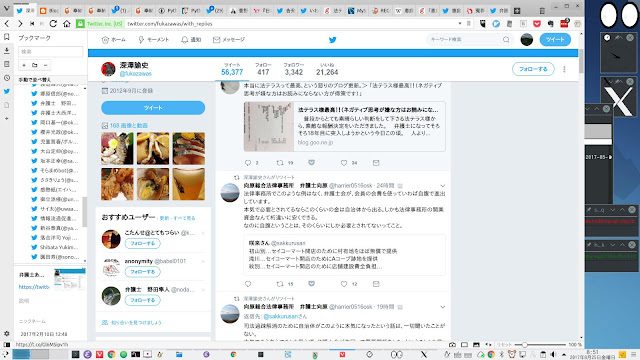This screenshot has width=640, height=360.
Task: Select the いいね 21,264 profile tab
Action: pyautogui.click(x=327, y=69)
